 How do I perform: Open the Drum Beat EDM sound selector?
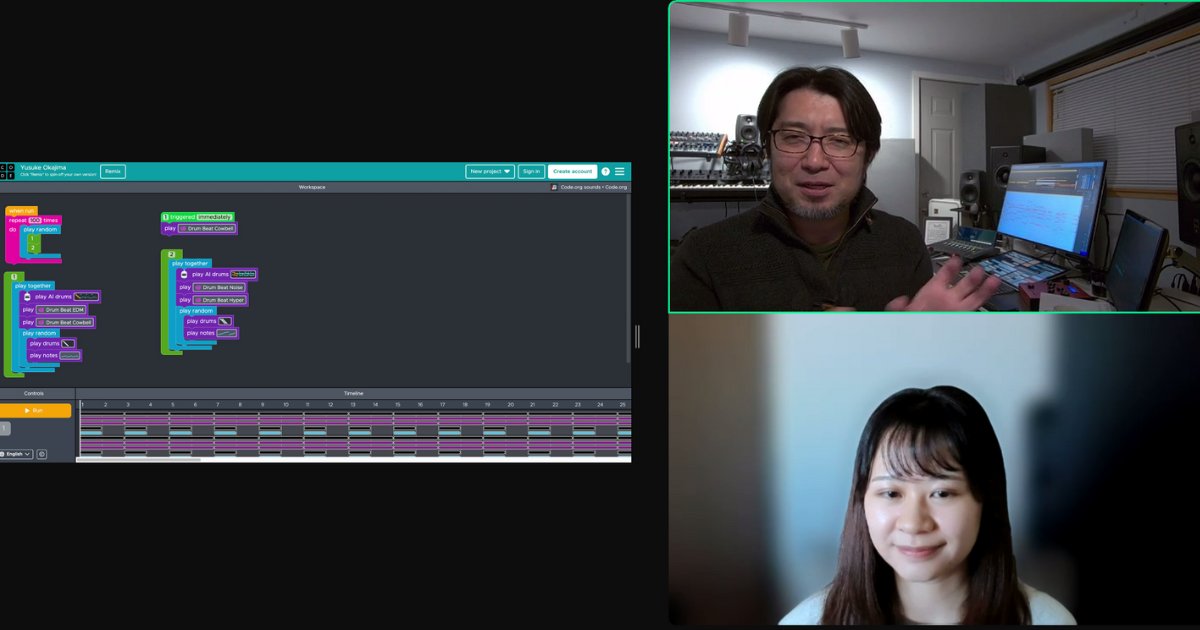[x=61, y=310]
